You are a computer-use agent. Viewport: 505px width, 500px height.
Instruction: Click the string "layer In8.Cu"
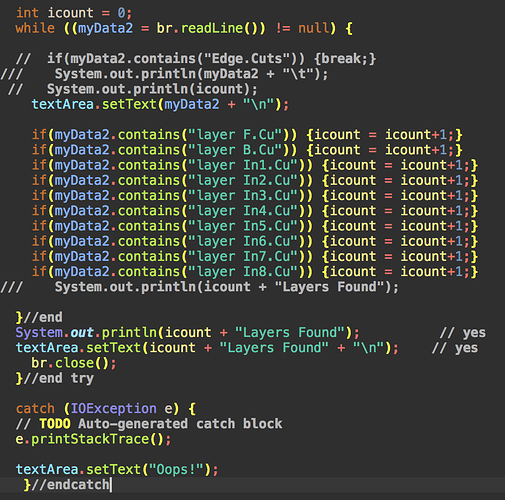tap(243, 272)
